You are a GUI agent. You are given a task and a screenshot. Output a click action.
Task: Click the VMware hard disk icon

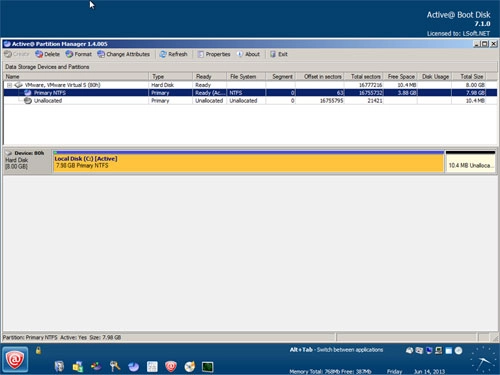pyautogui.click(x=19, y=85)
